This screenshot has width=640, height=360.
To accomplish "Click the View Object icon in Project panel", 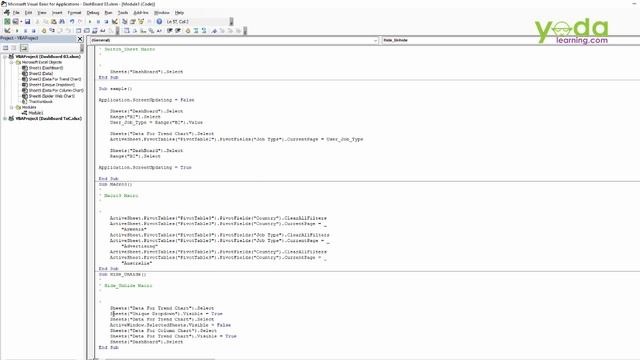I will coord(14,48).
